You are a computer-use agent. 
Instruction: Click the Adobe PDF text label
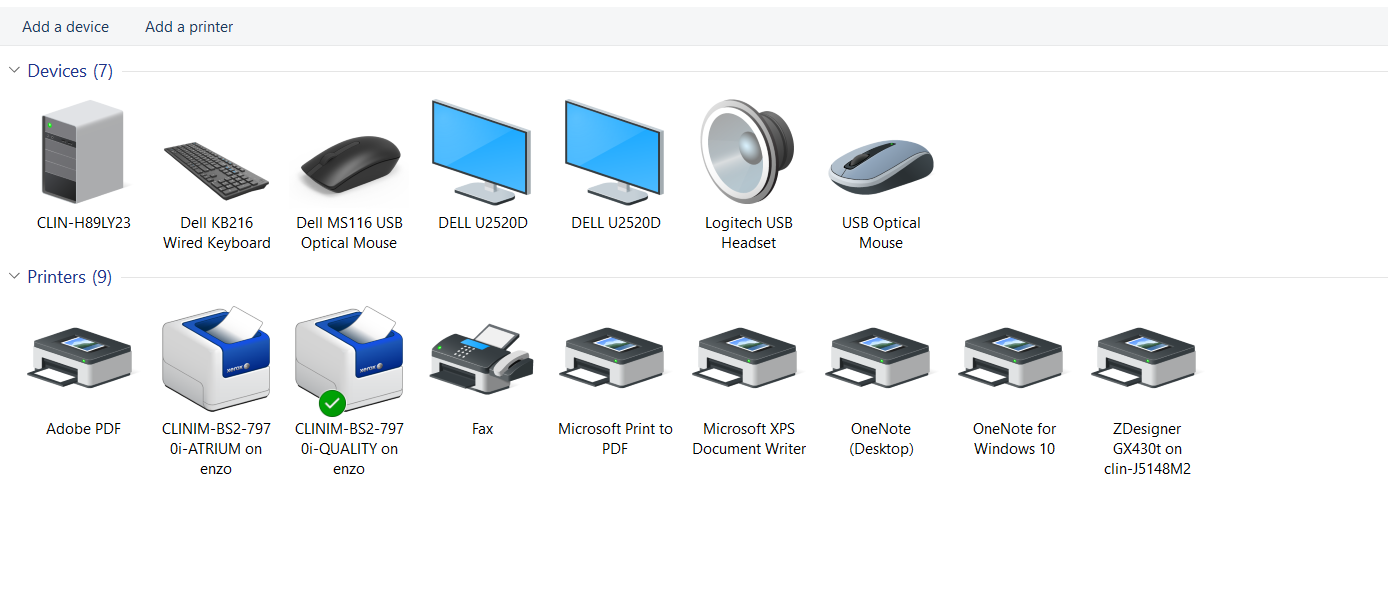pos(84,429)
